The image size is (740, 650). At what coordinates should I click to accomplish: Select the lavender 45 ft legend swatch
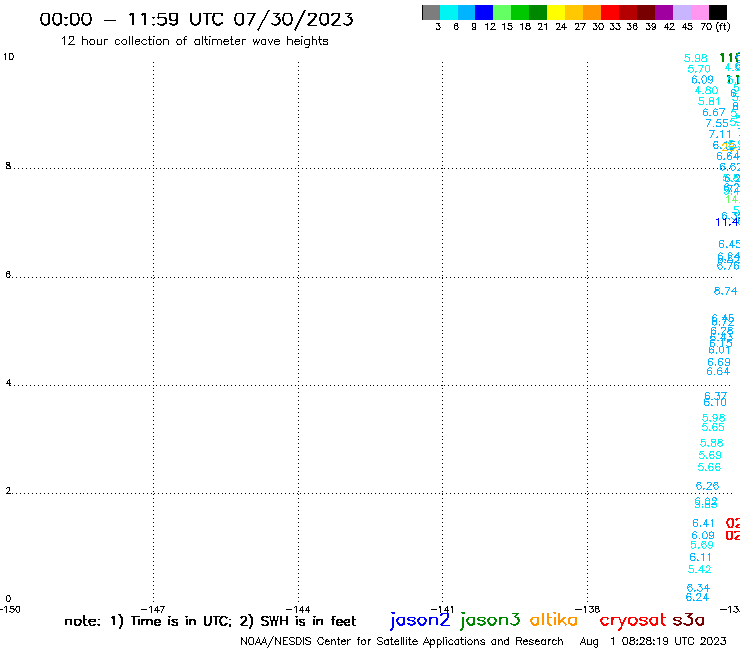point(682,12)
